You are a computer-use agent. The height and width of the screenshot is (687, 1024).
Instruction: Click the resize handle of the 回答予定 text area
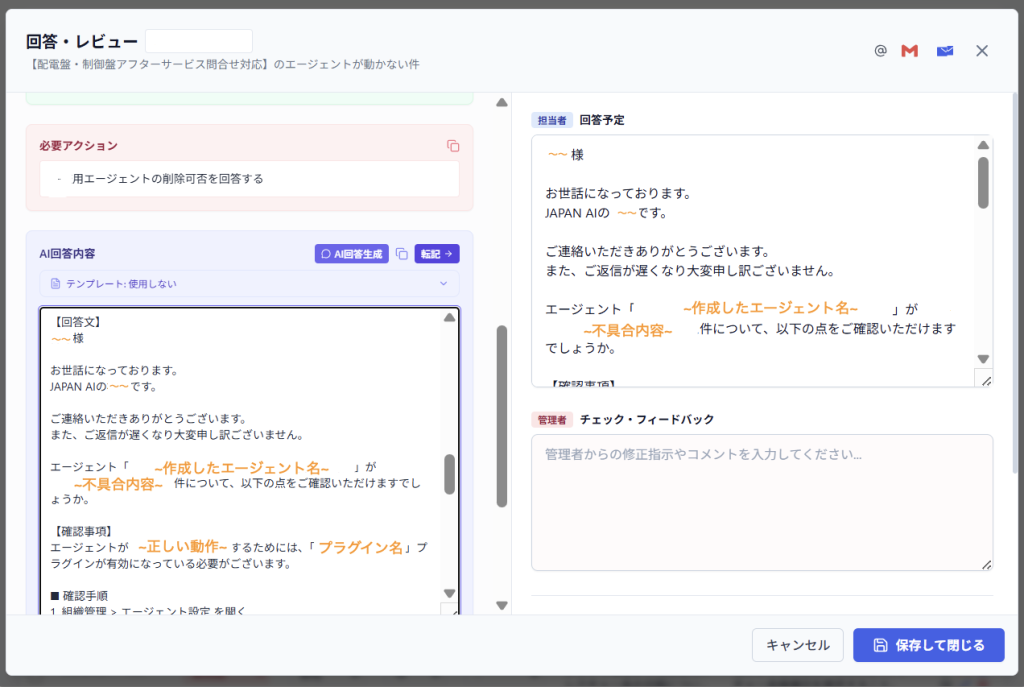tap(985, 380)
